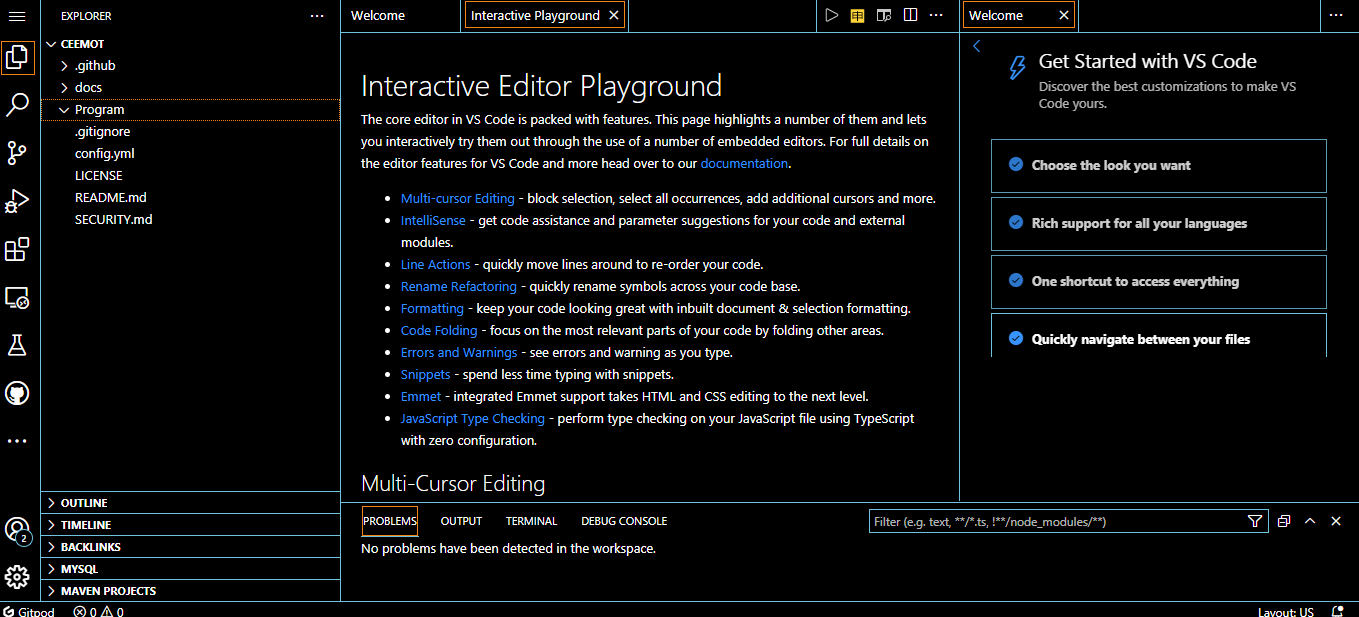Collapse the Program folder
The image size is (1359, 617).
[190, 110]
